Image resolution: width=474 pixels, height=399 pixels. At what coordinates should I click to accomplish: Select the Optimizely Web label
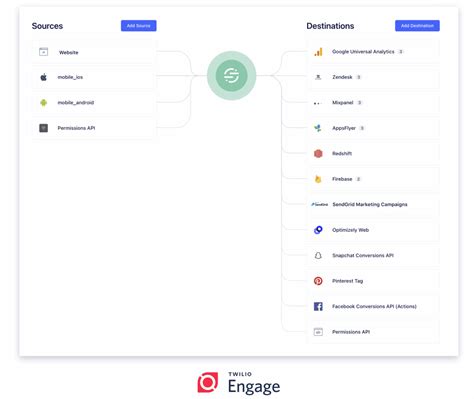(350, 230)
